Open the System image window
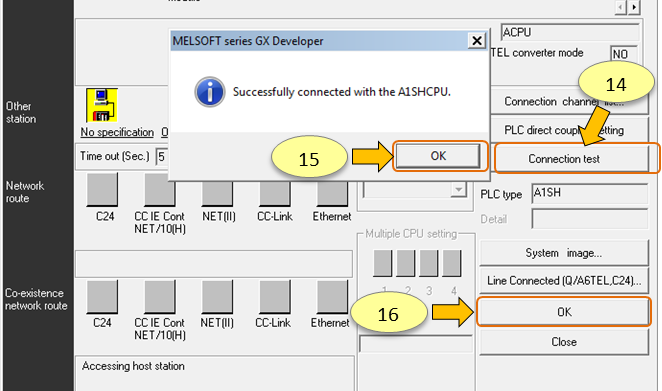Screen dimensions: 662x391 pos(564,253)
